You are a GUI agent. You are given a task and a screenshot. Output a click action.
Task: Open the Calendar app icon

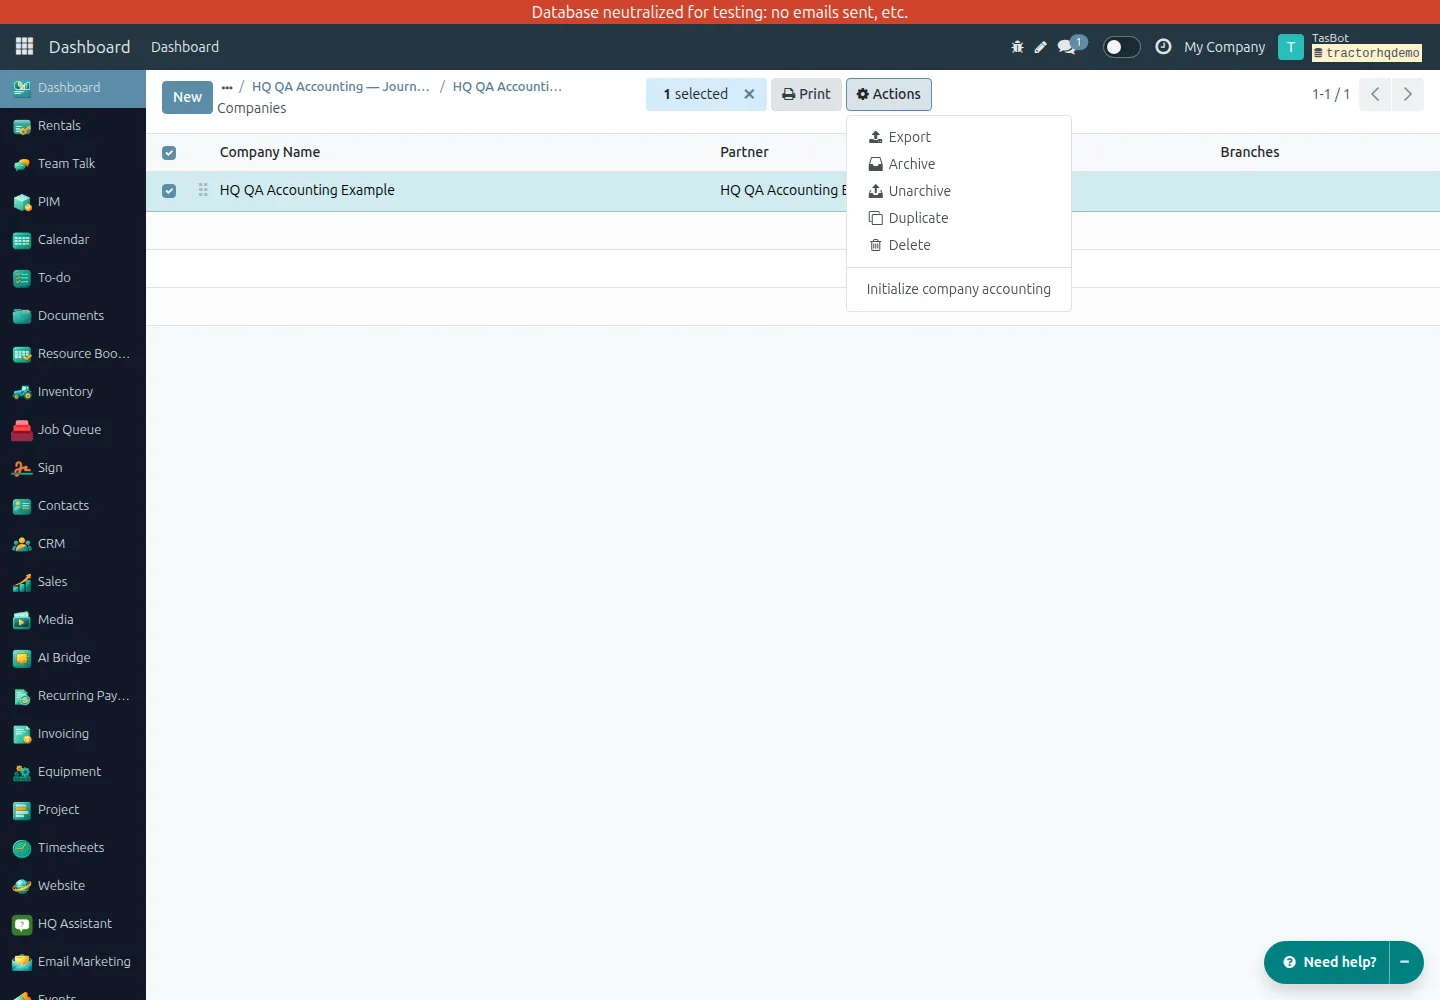click(22, 240)
